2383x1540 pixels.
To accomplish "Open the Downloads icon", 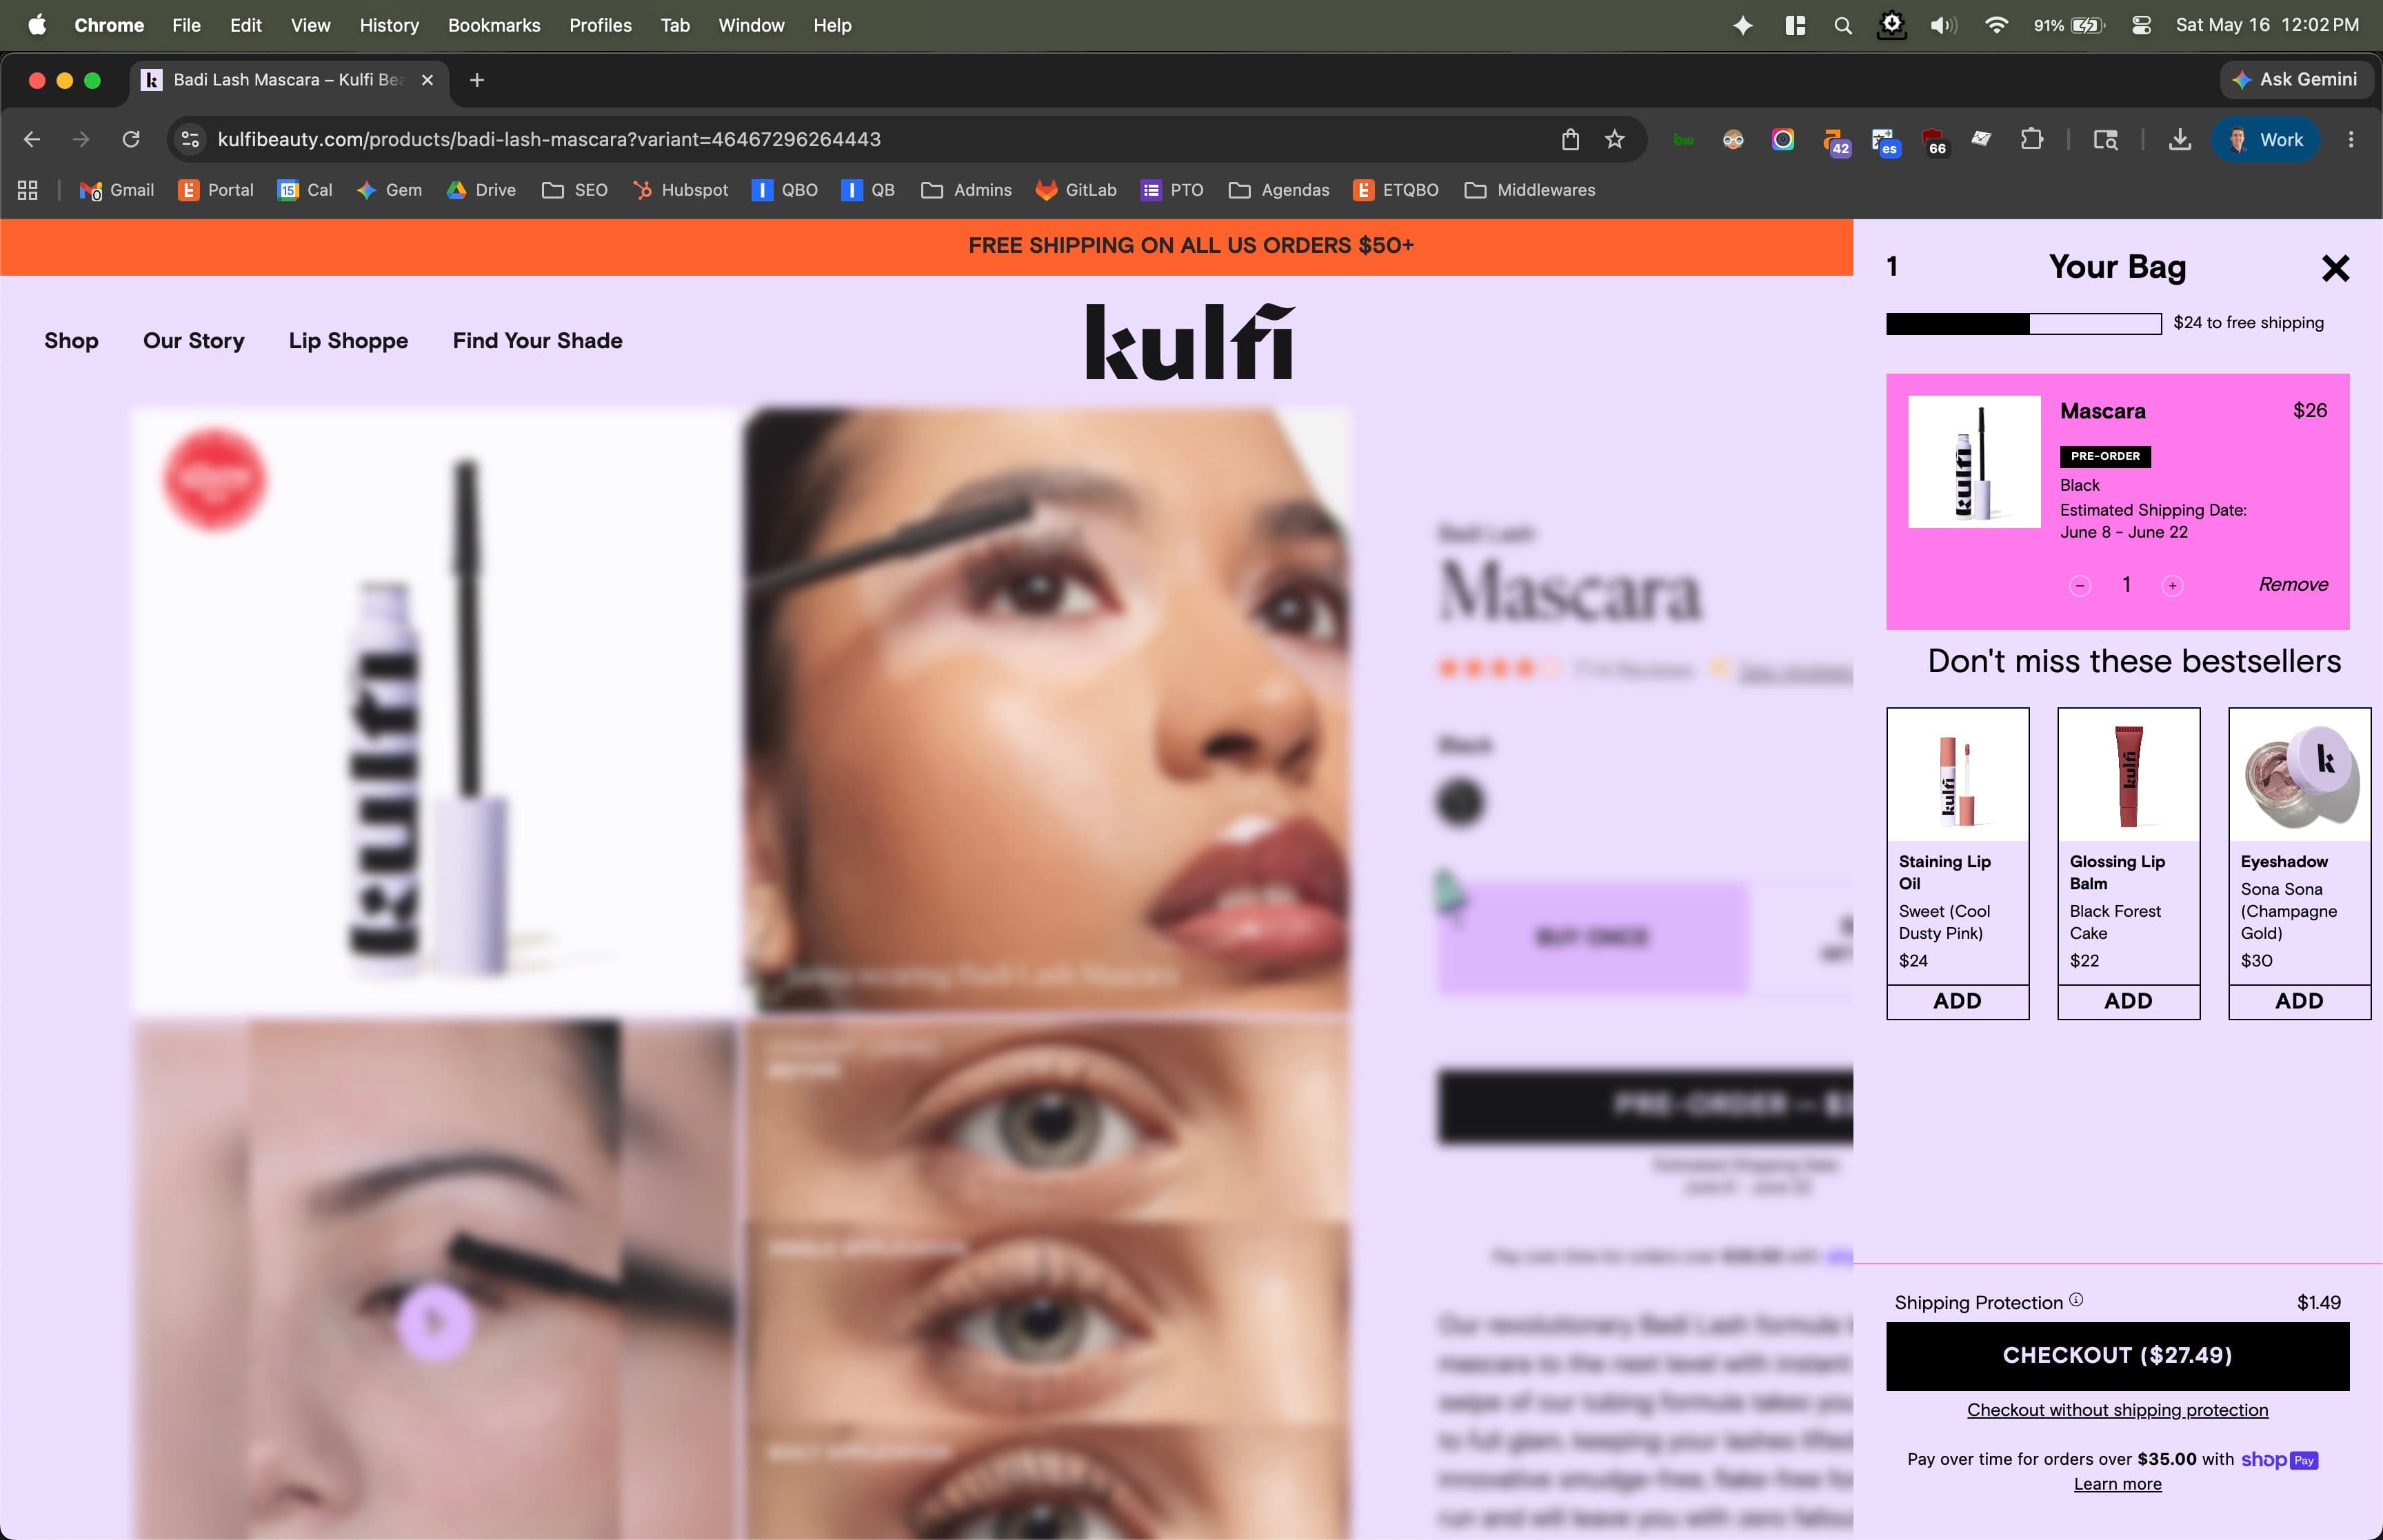I will click(x=2179, y=140).
